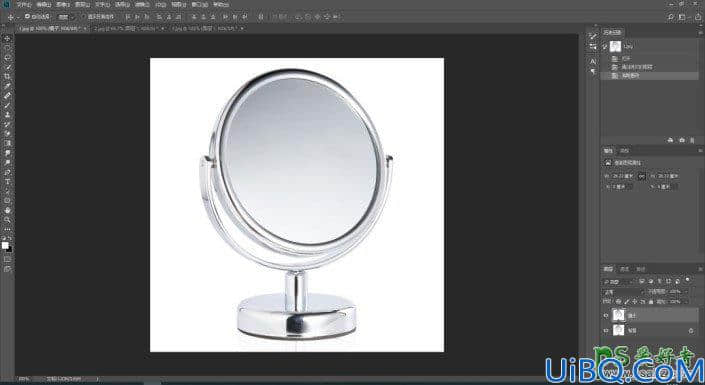Select the Hand tool
Viewport: 705px width, 385px height.
pos(8,210)
